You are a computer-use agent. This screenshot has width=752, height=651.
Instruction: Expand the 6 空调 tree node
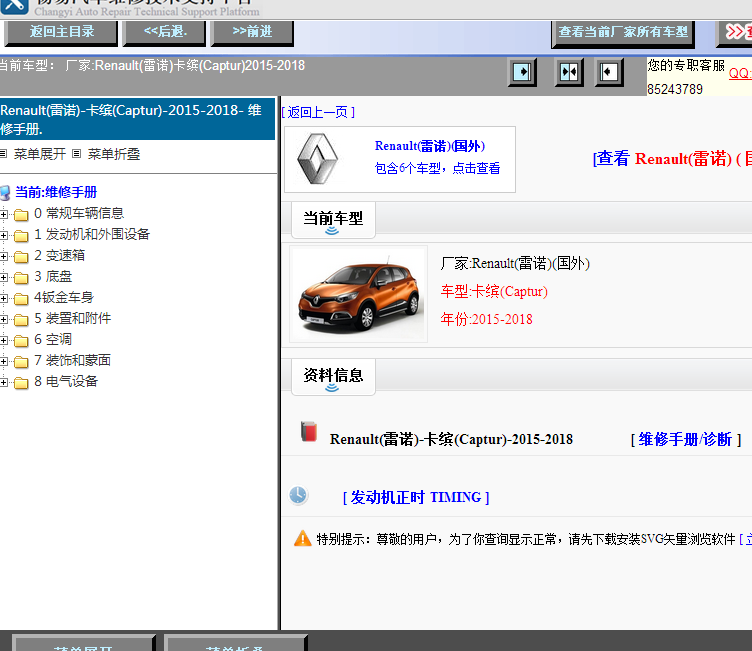tap(4, 340)
